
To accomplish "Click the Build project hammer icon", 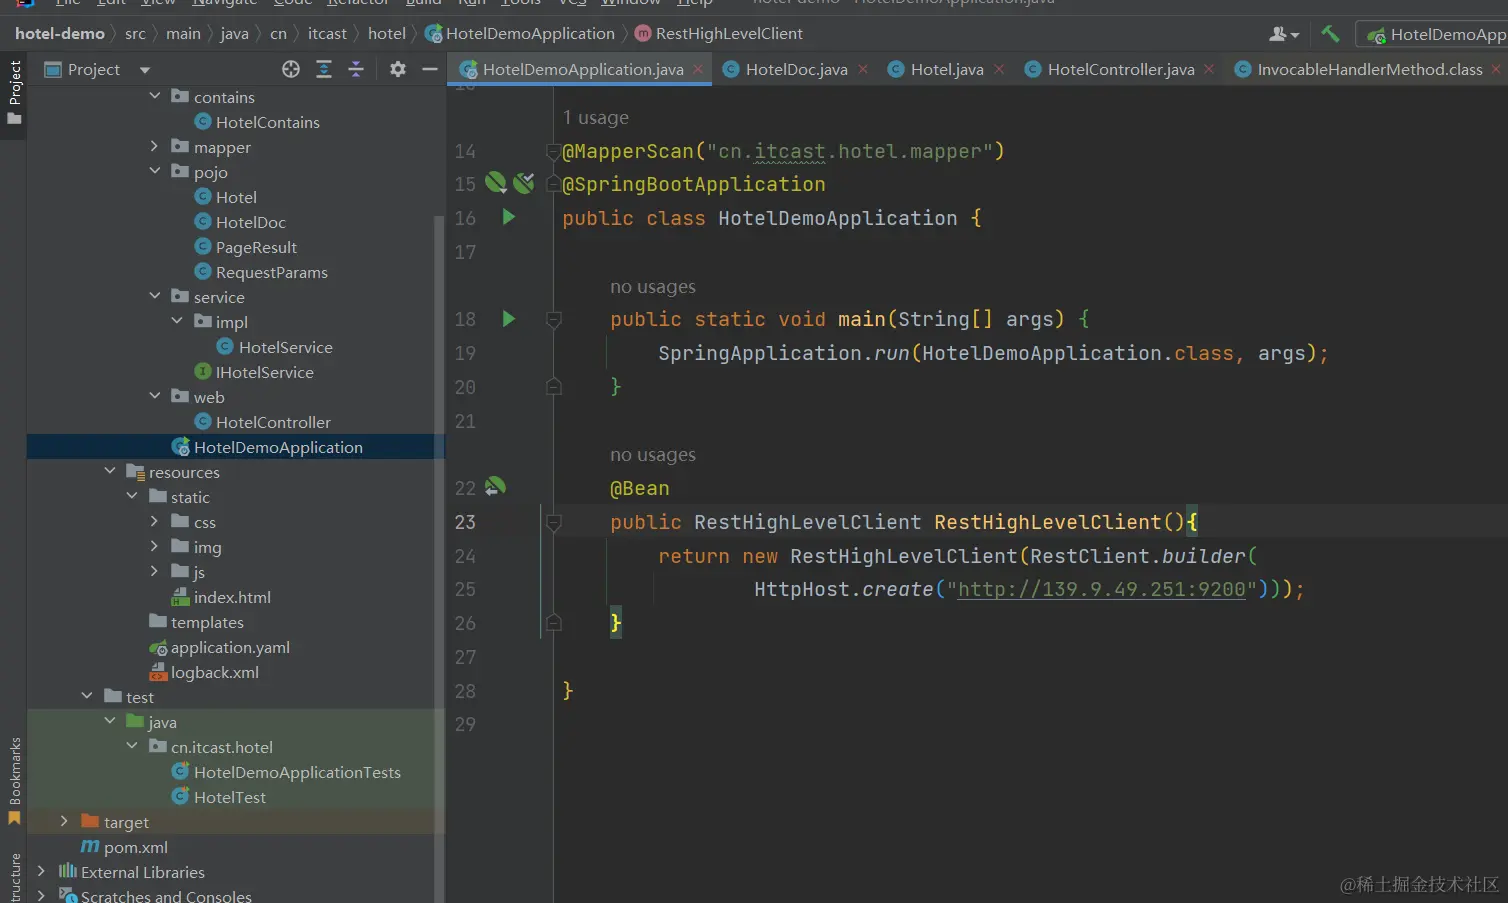I will pyautogui.click(x=1330, y=34).
